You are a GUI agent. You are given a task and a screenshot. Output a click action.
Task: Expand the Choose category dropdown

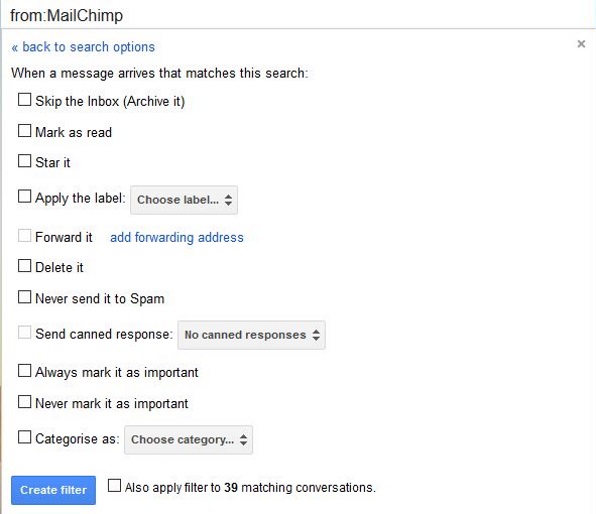coord(189,440)
